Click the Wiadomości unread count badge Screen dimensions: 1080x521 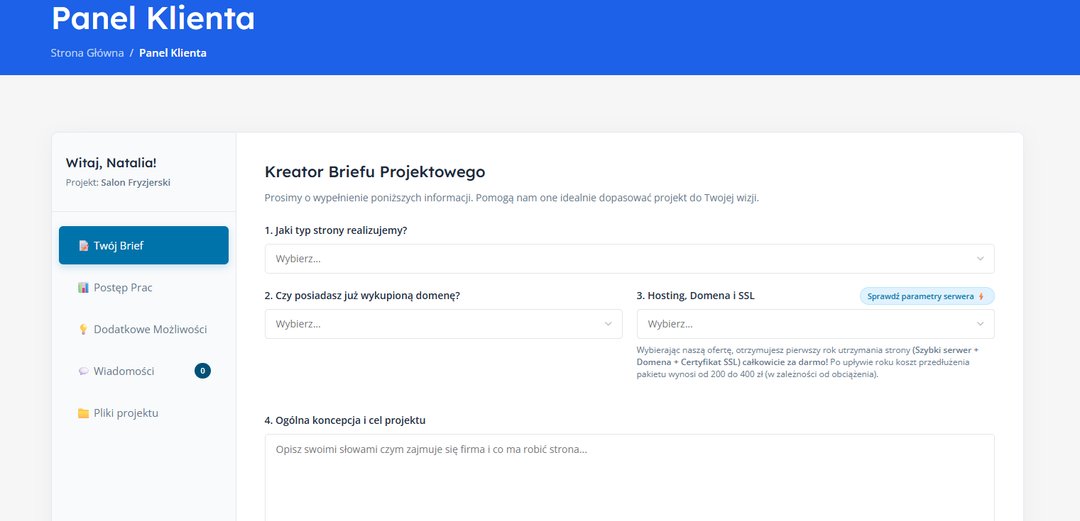tap(203, 371)
